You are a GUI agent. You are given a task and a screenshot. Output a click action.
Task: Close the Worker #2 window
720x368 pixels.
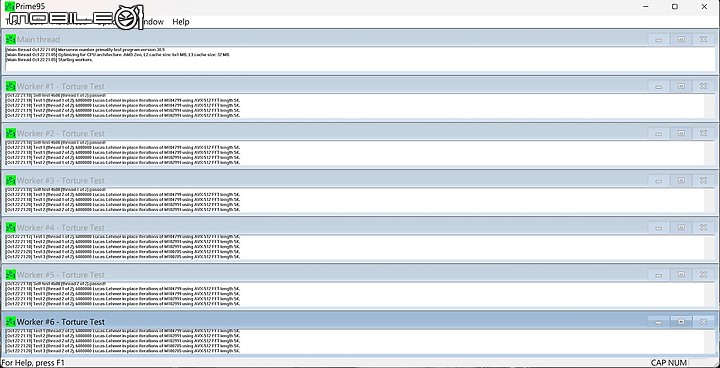tap(703, 133)
